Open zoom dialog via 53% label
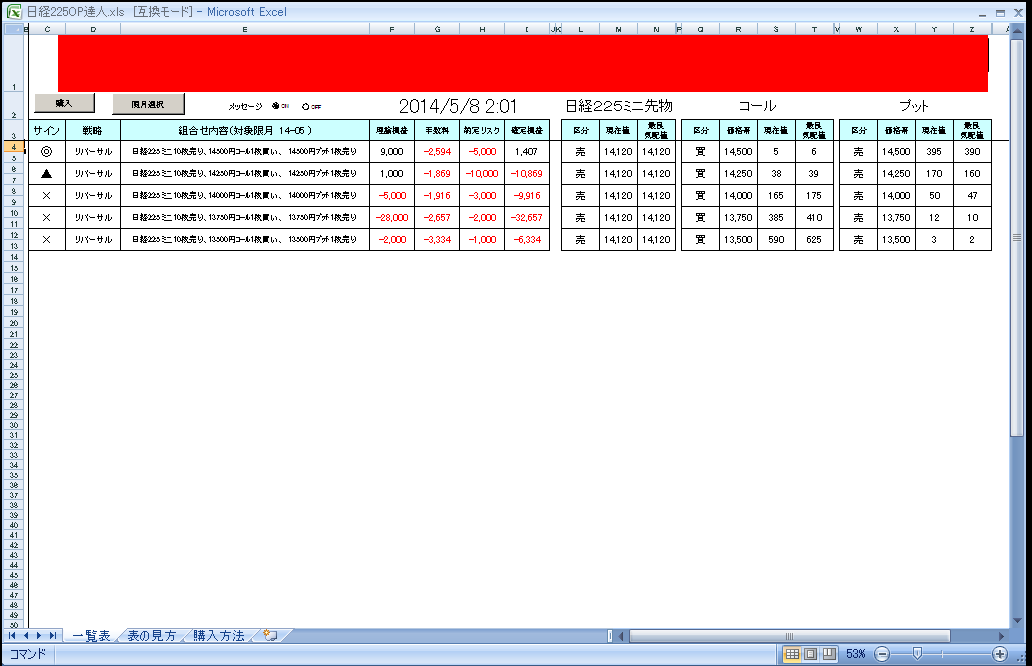 click(x=856, y=654)
